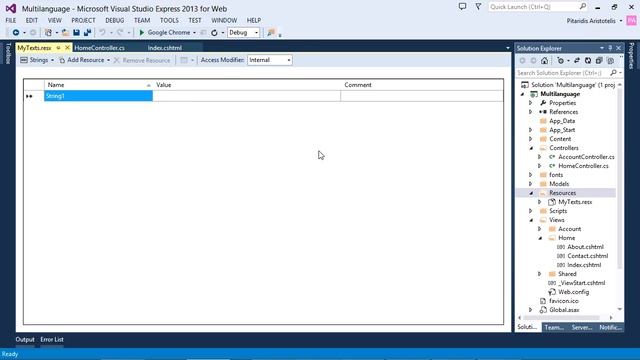The image size is (640, 360).
Task: Open the Solution Explorer window options arrow
Action: (x=602, y=48)
